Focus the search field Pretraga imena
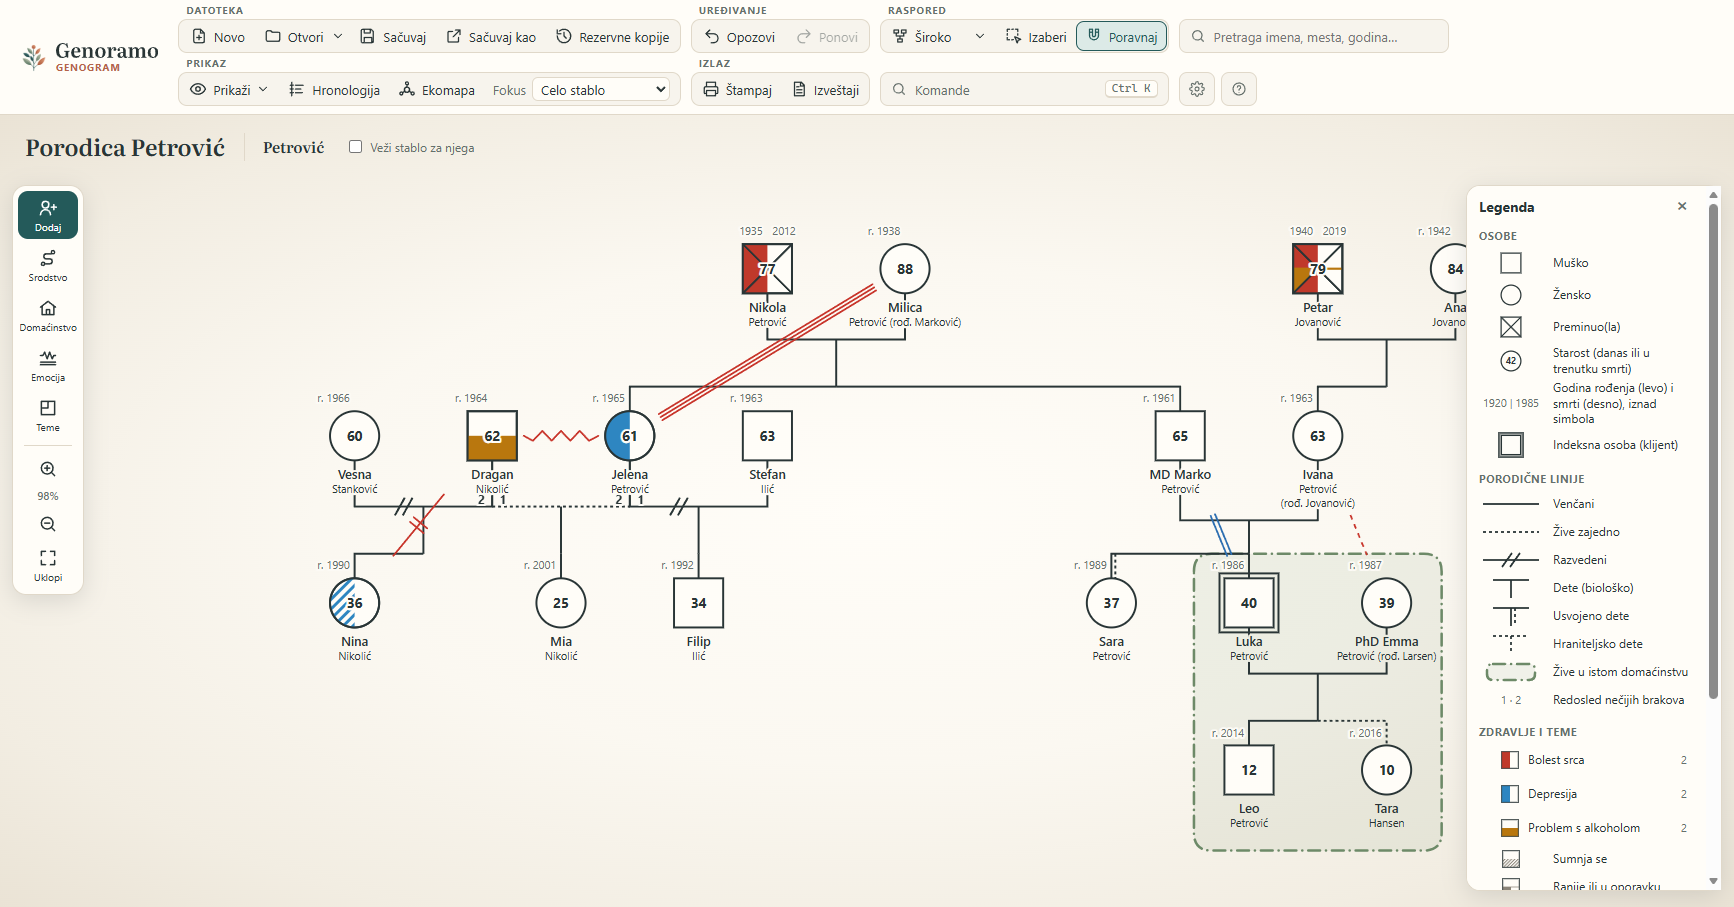Viewport: 1734px width, 907px height. pos(1314,37)
